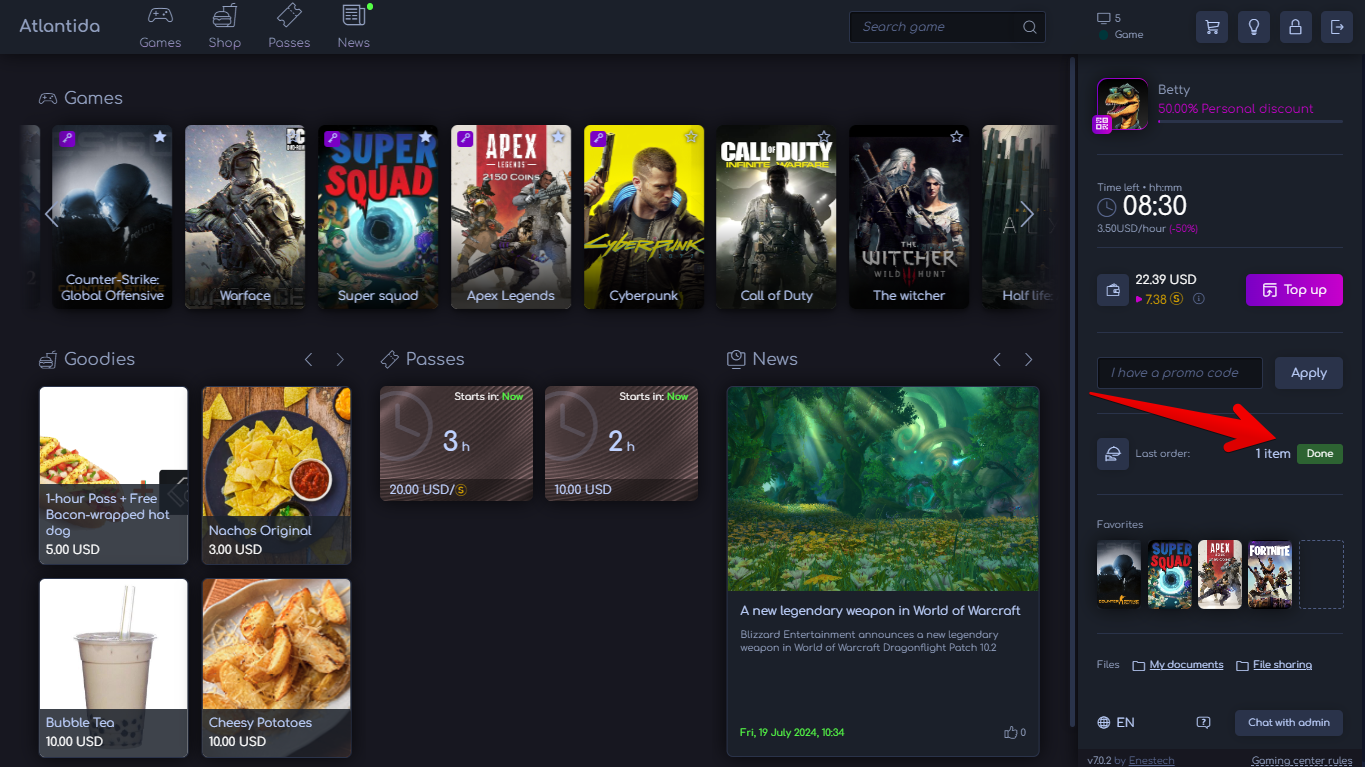
Task: Focus the promo code field
Action: point(1180,373)
